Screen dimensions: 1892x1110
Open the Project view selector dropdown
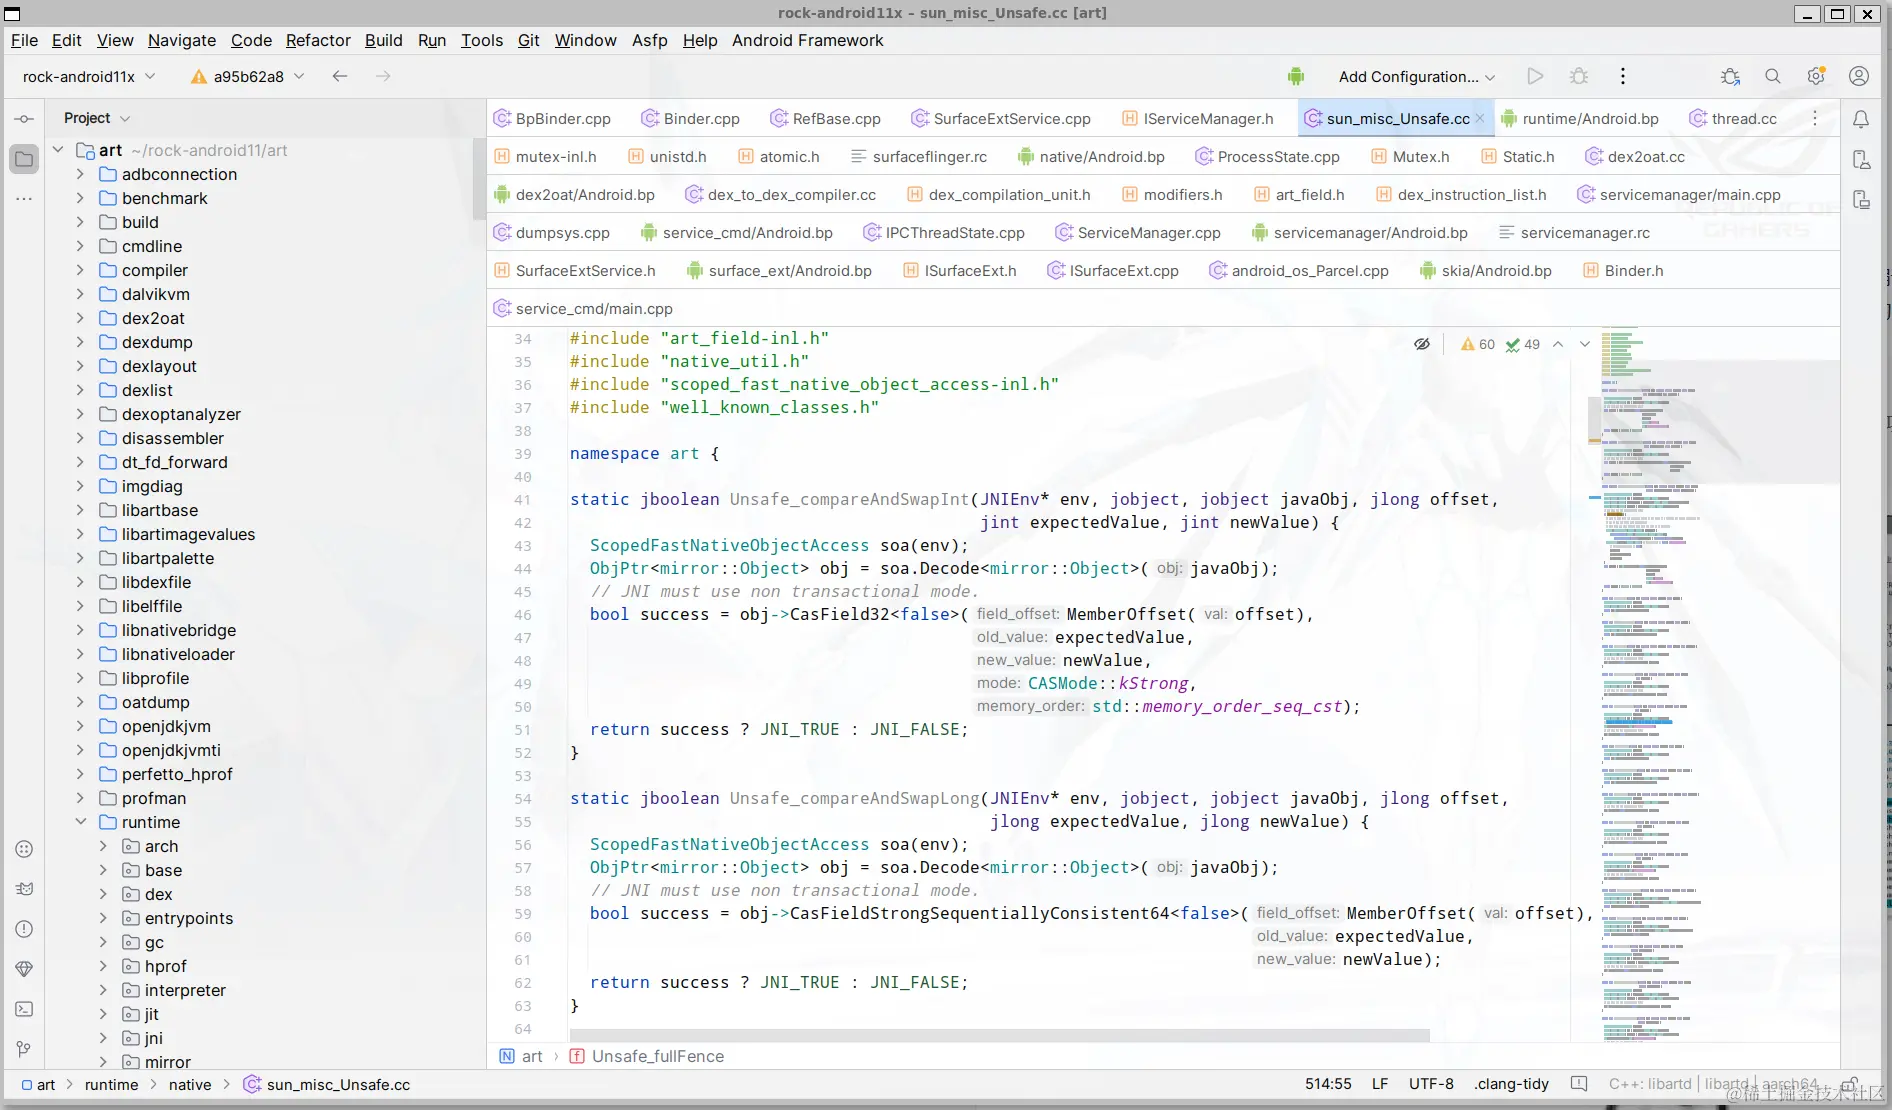click(97, 118)
